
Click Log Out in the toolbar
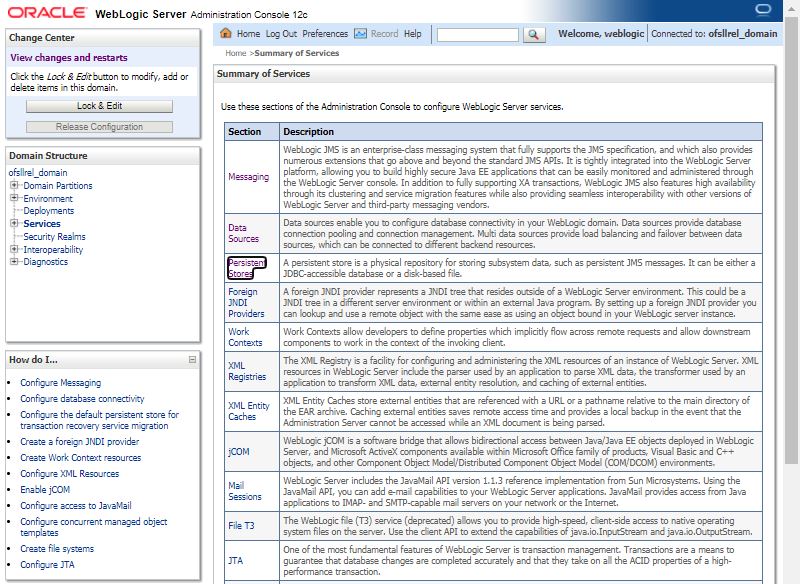281,34
